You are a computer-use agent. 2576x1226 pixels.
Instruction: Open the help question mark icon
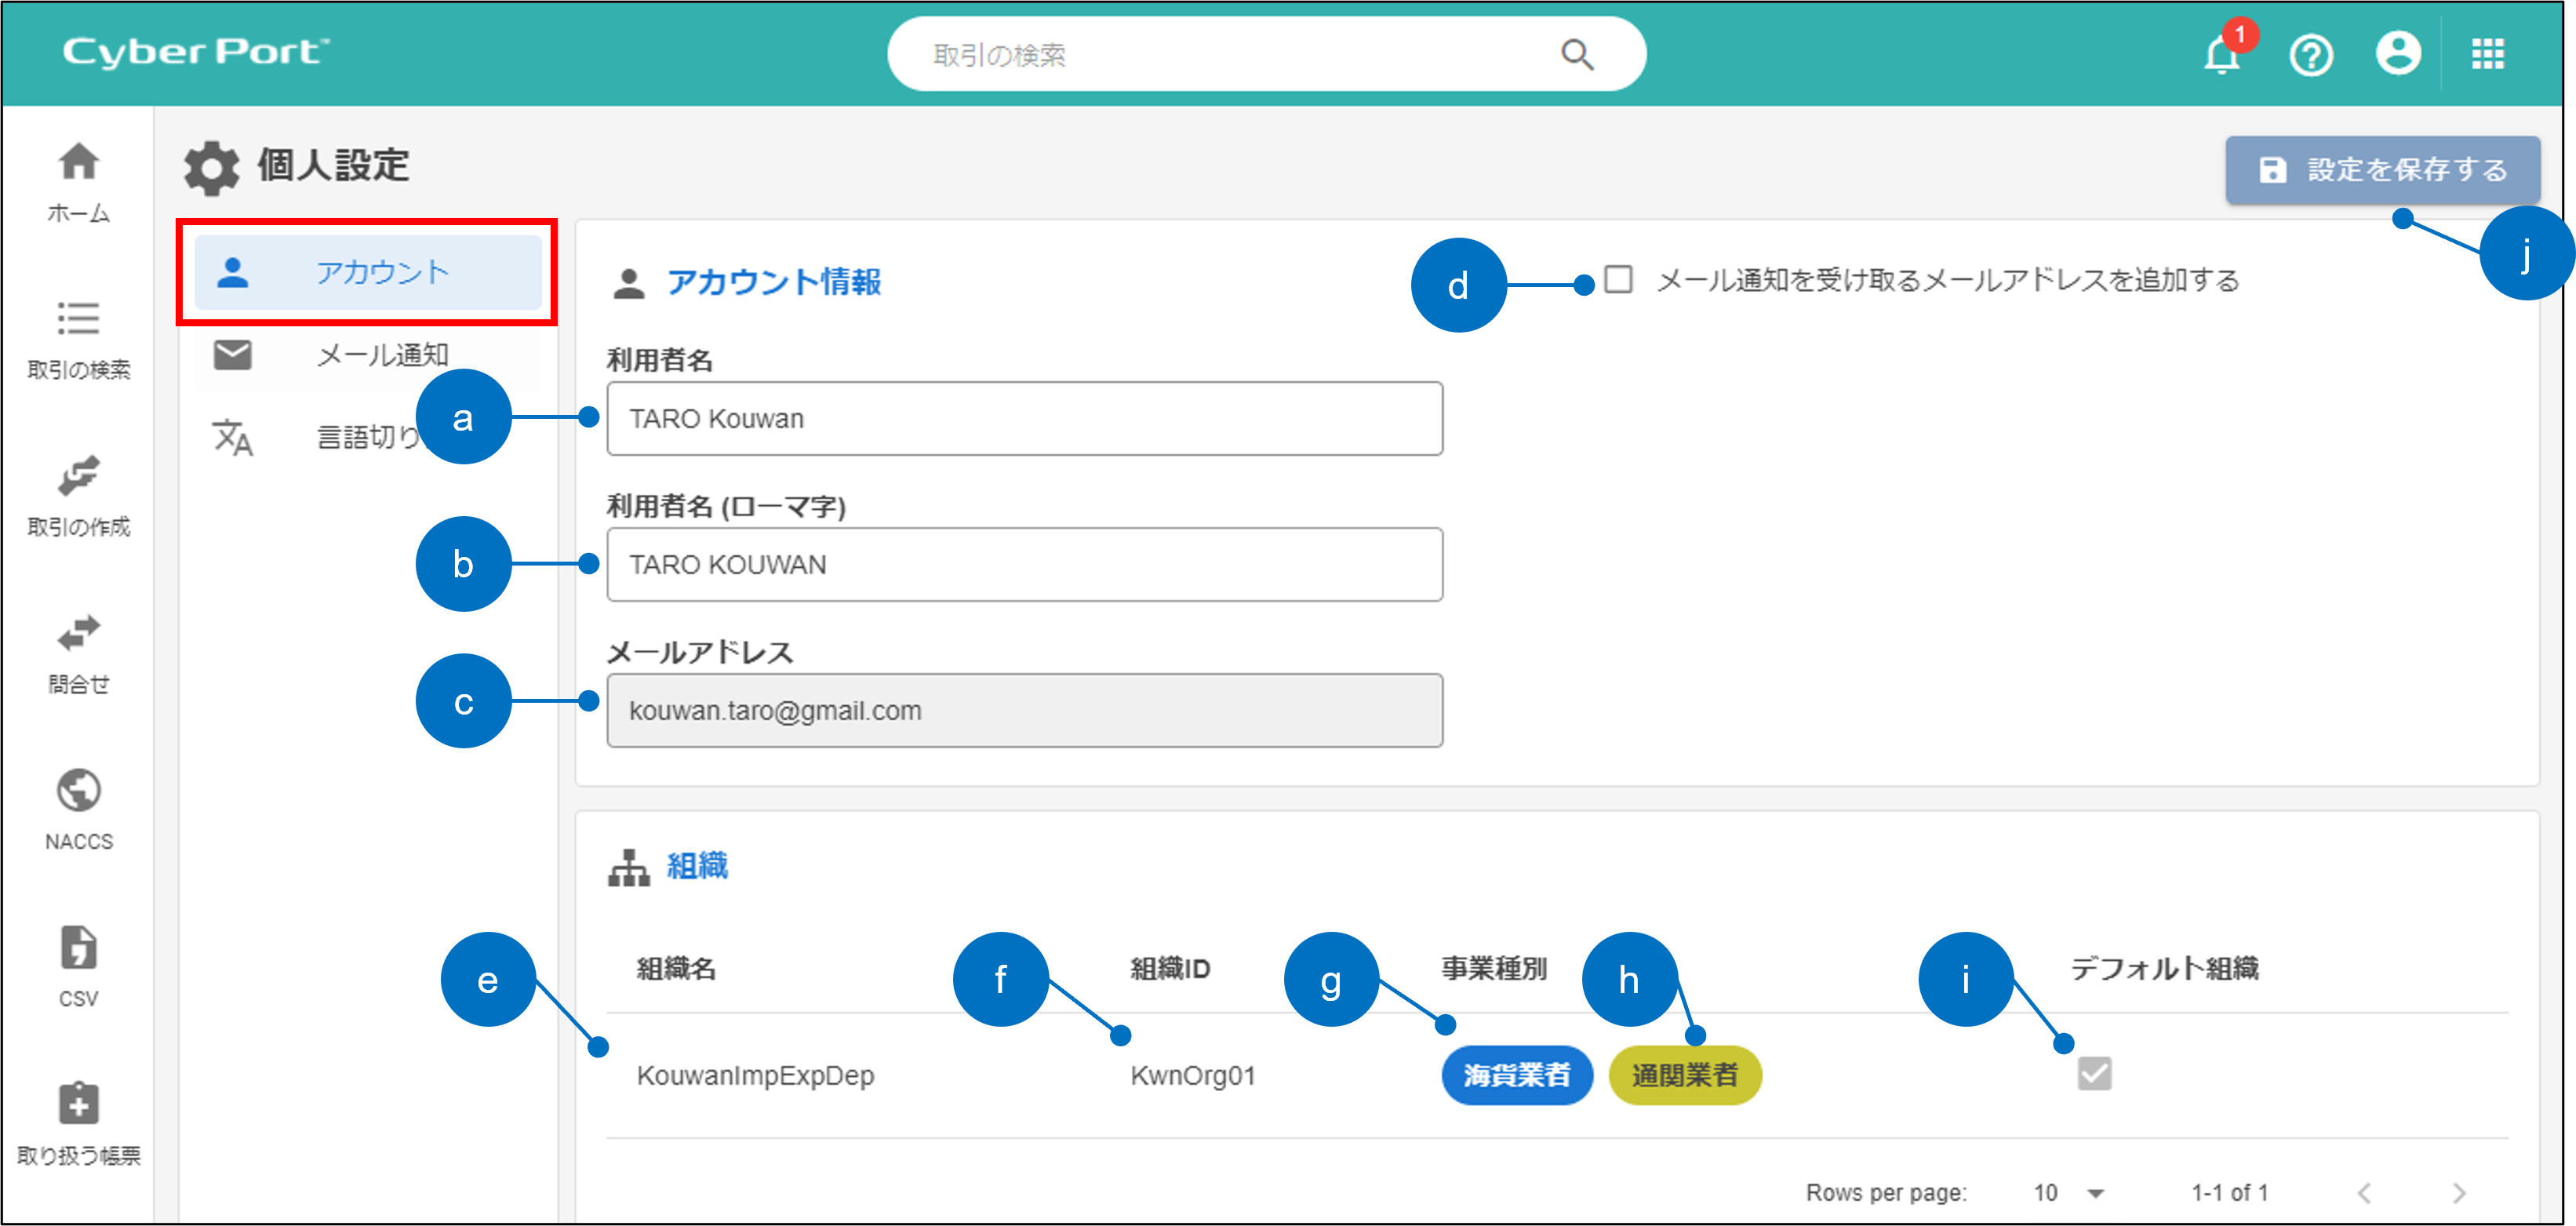(2310, 55)
